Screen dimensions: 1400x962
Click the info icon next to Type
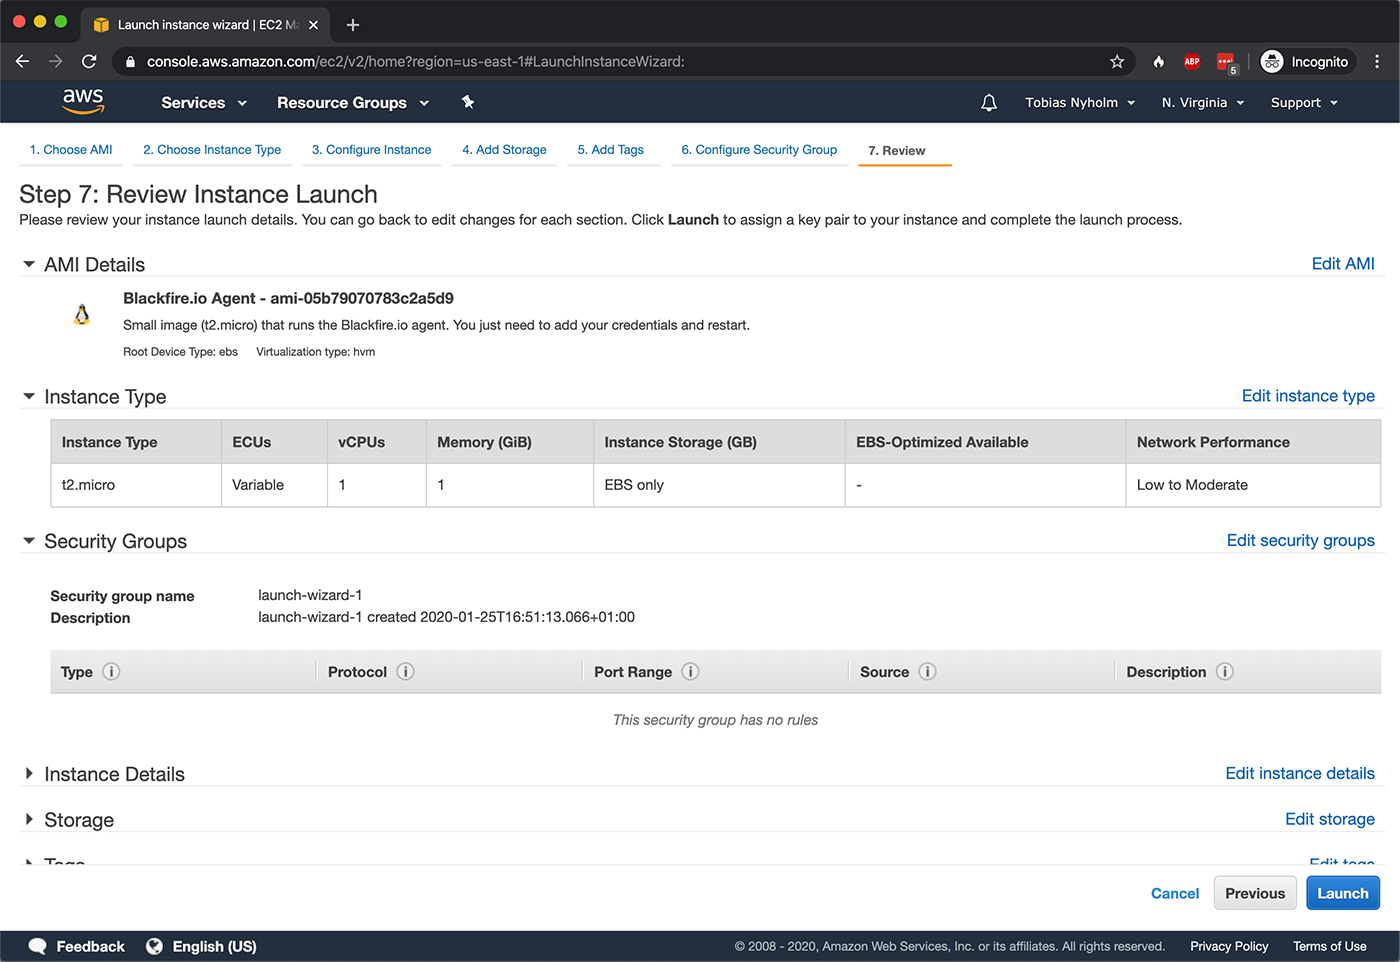[112, 671]
